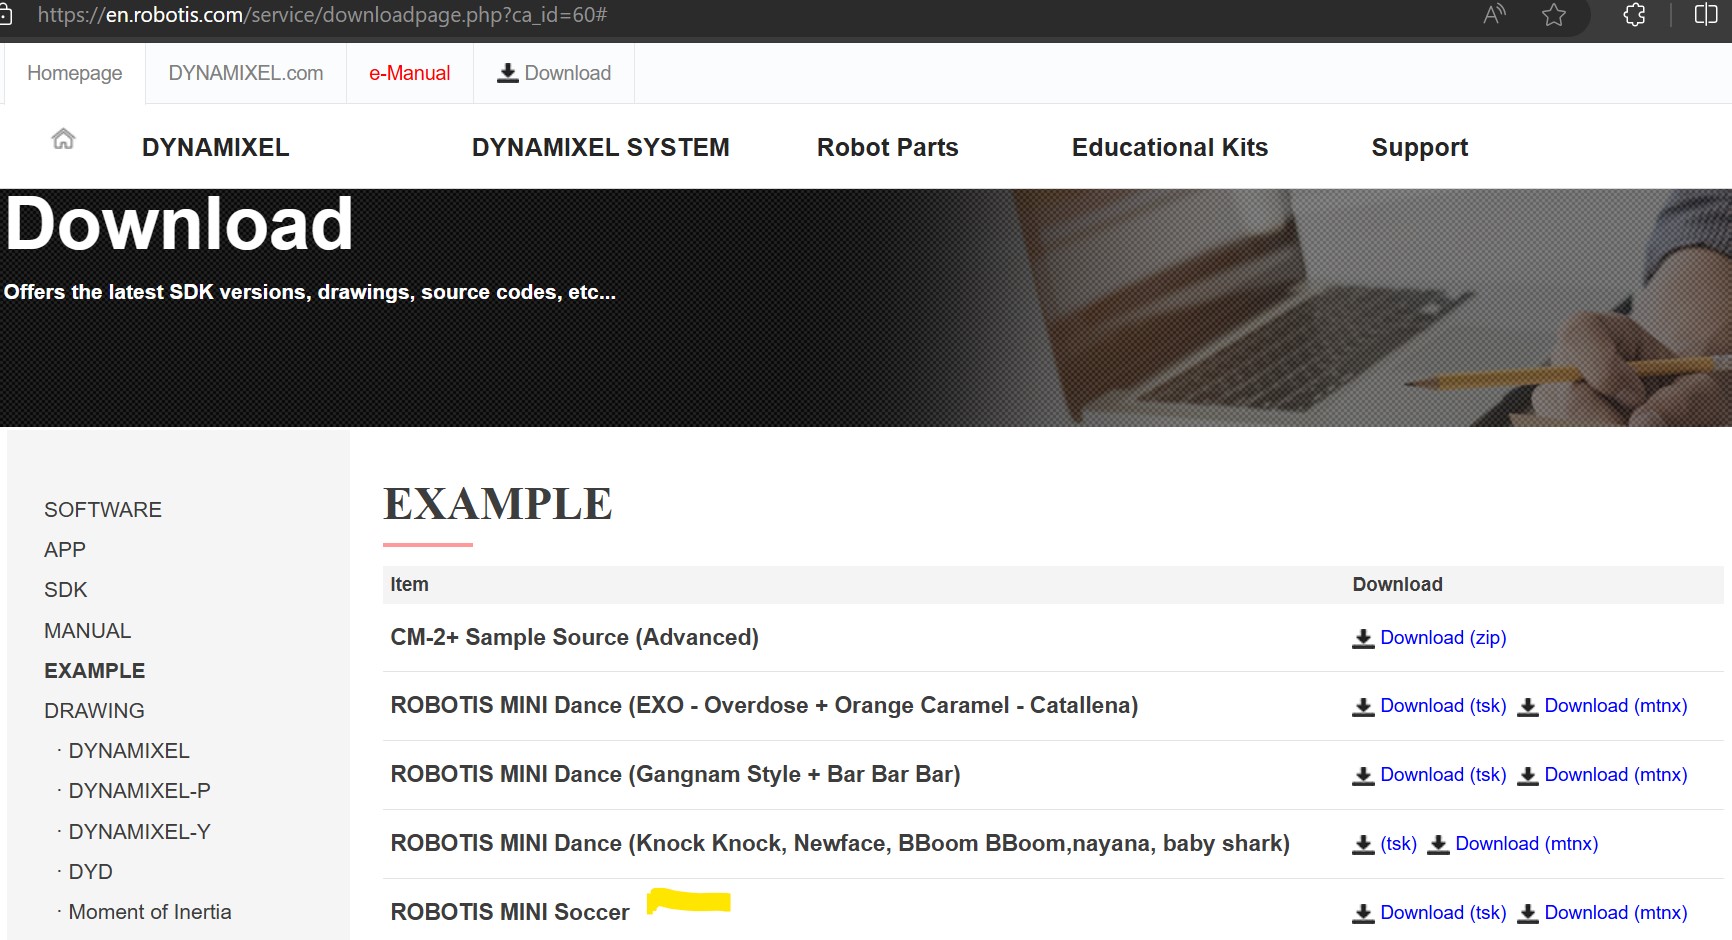Screen dimensions: 1732x940
Task: Click the download arrow icon for CM-2+ zip
Action: pos(1363,639)
